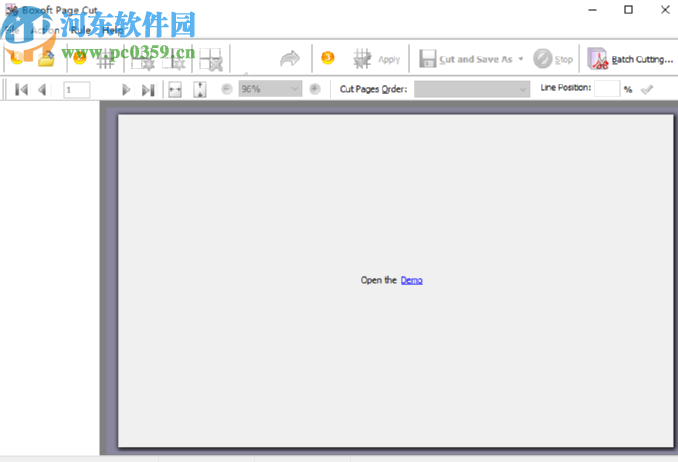Minimize the application window

(x=592, y=10)
